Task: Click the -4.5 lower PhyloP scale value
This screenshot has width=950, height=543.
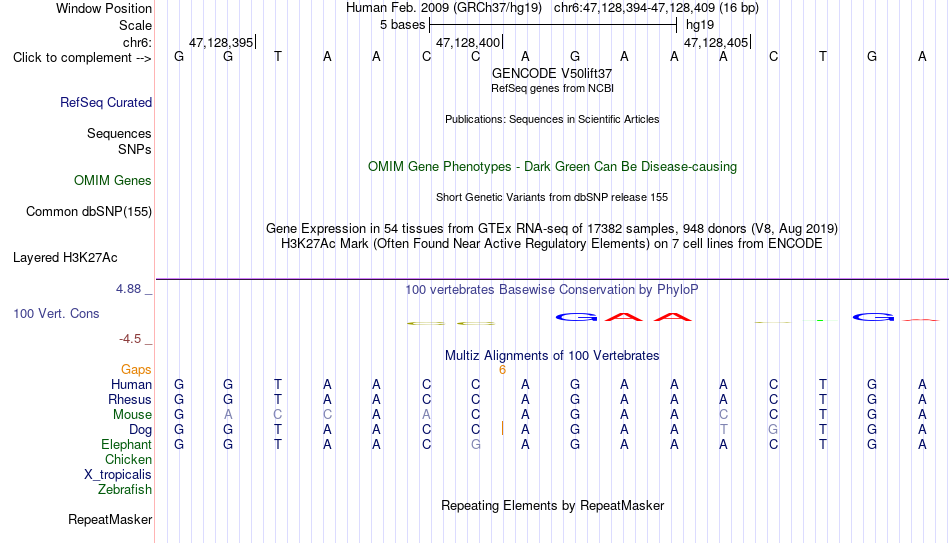Action: [x=130, y=339]
